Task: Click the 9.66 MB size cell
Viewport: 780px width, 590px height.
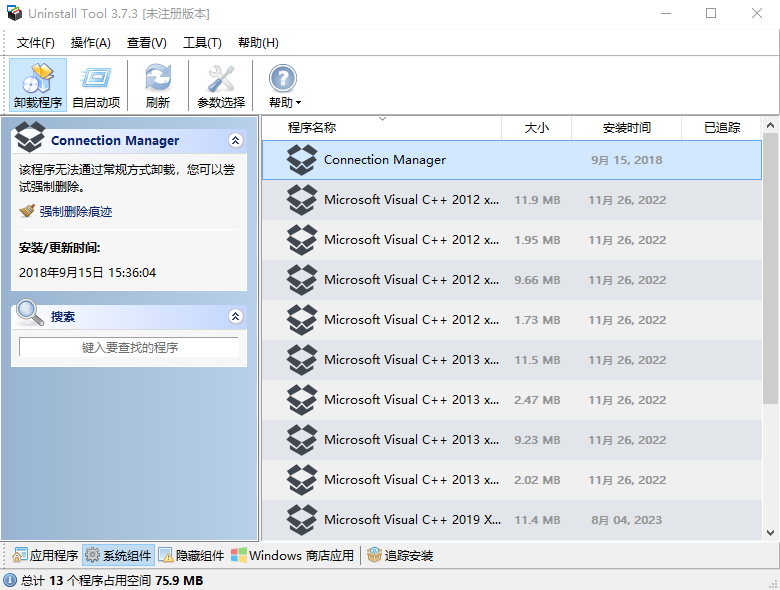Action: coord(537,280)
